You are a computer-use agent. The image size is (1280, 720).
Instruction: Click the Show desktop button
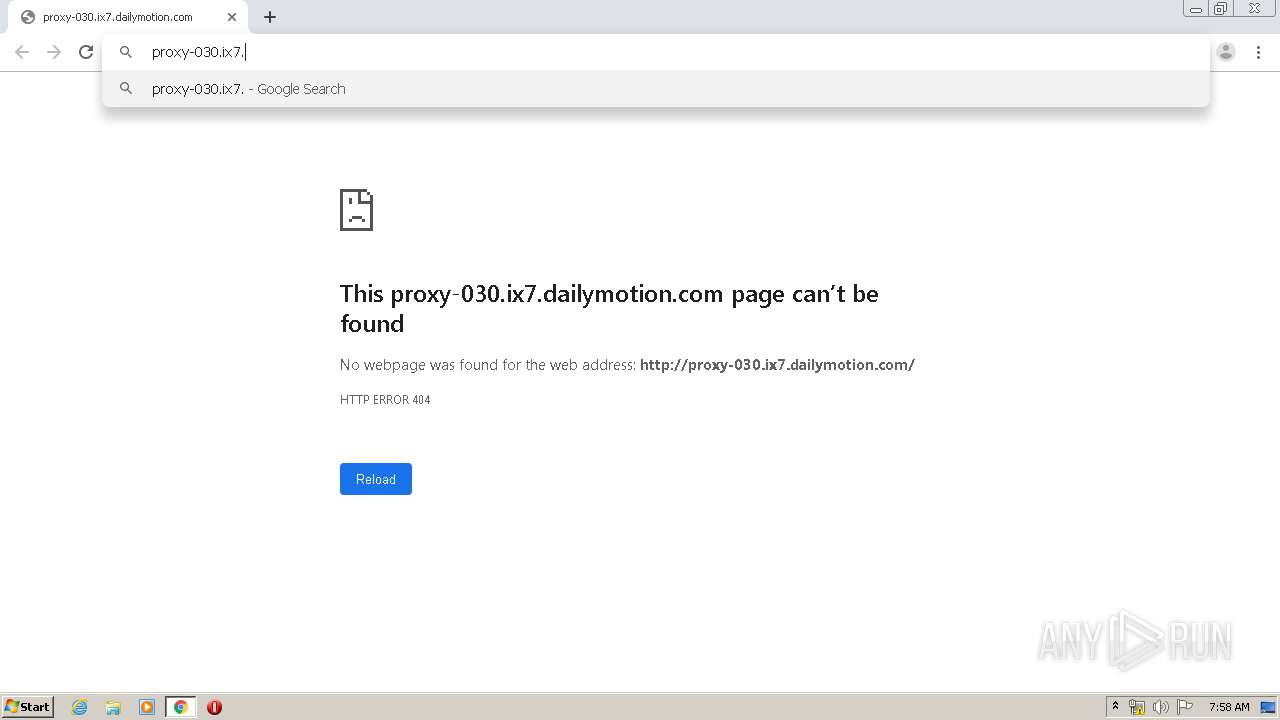pos(1269,707)
